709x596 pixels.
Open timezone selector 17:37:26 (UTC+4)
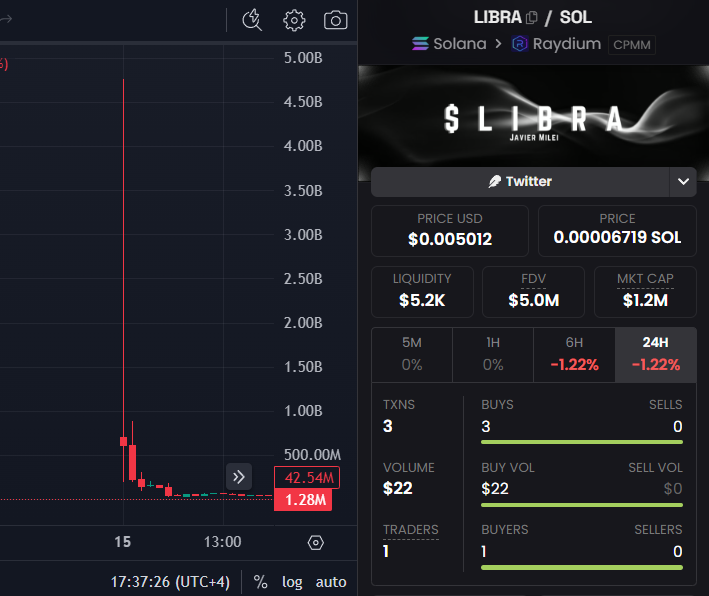(x=170, y=582)
